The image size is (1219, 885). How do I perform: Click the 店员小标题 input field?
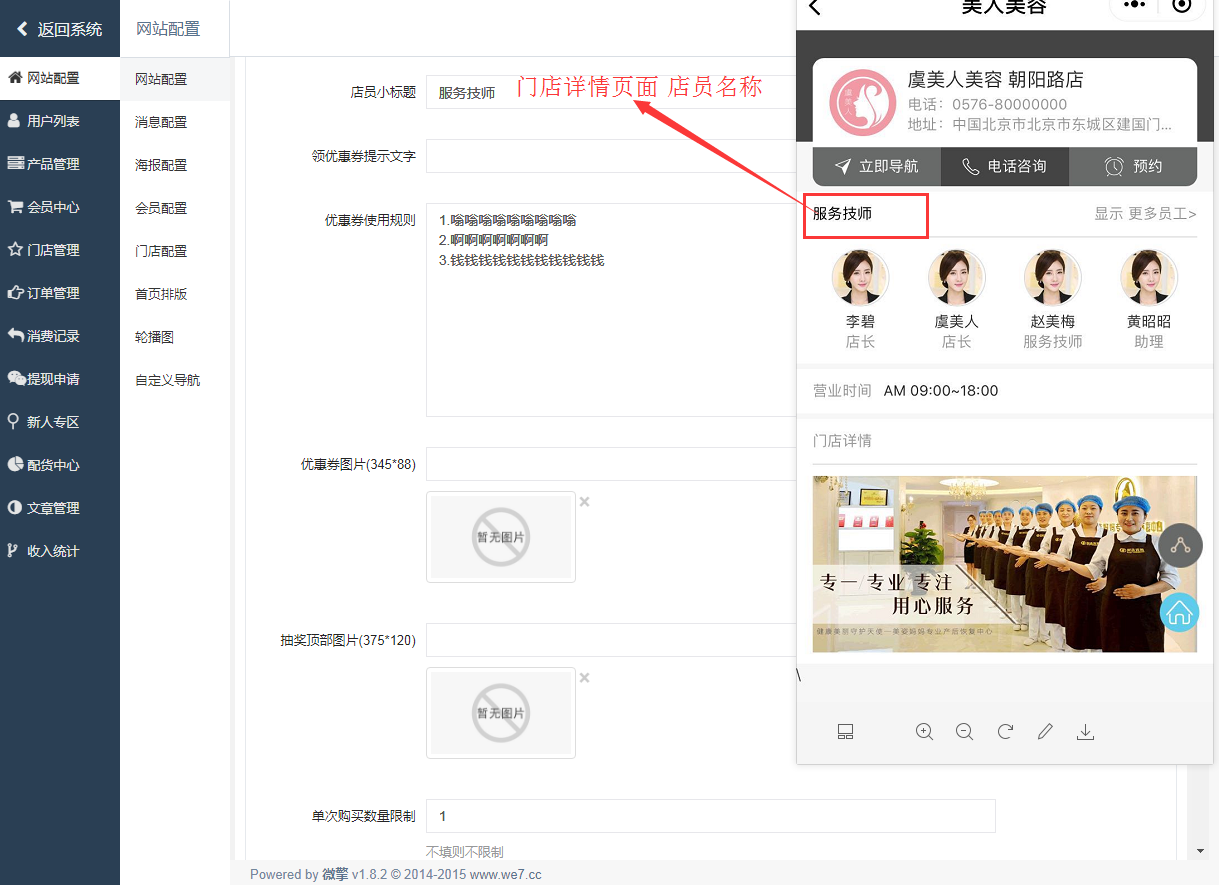(611, 92)
